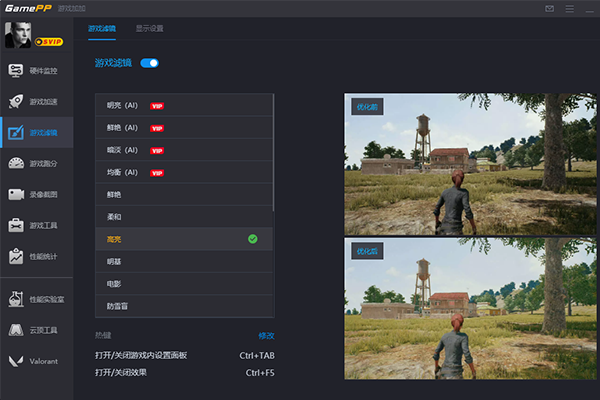600x400 pixels.
Task: Click the VIP badge on 明亮 (AI) row
Action: [157, 106]
